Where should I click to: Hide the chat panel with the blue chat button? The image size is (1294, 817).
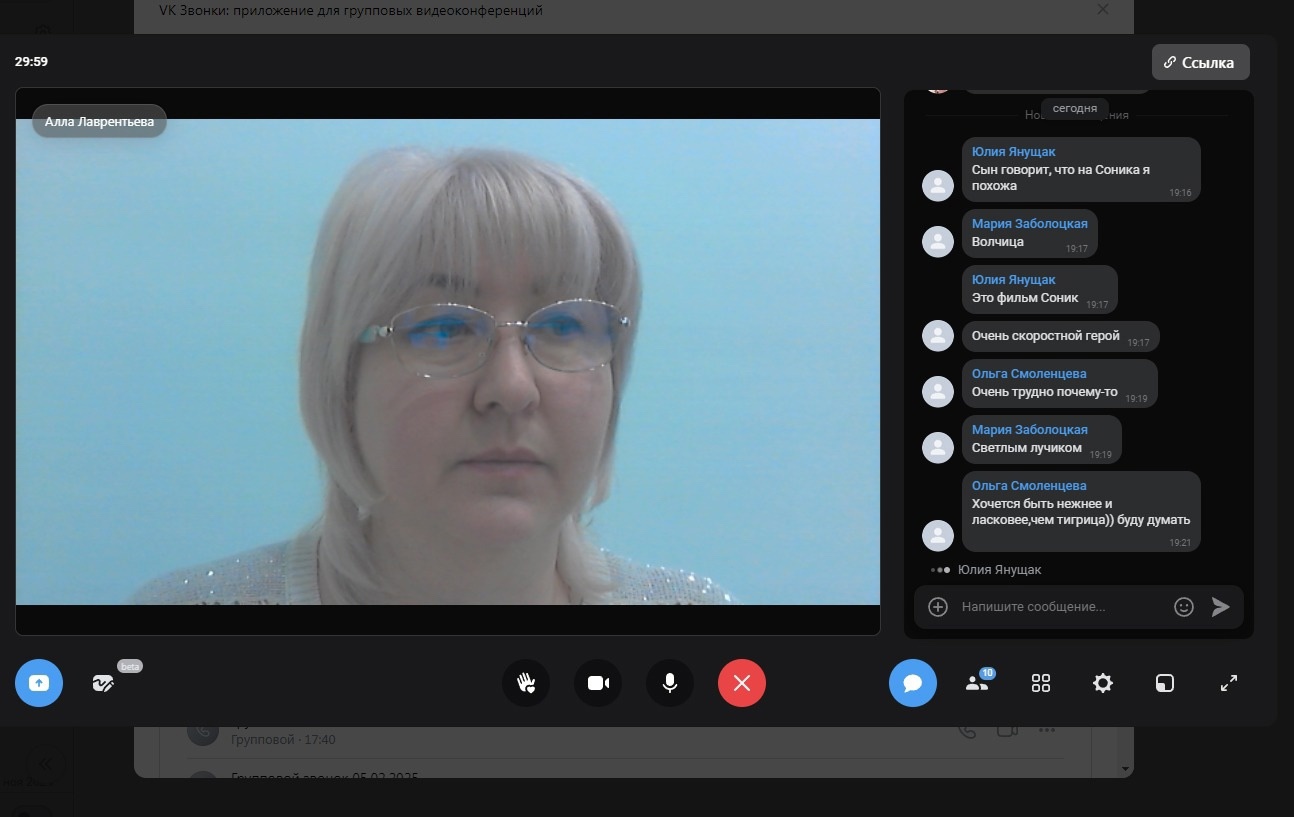pyautogui.click(x=912, y=683)
